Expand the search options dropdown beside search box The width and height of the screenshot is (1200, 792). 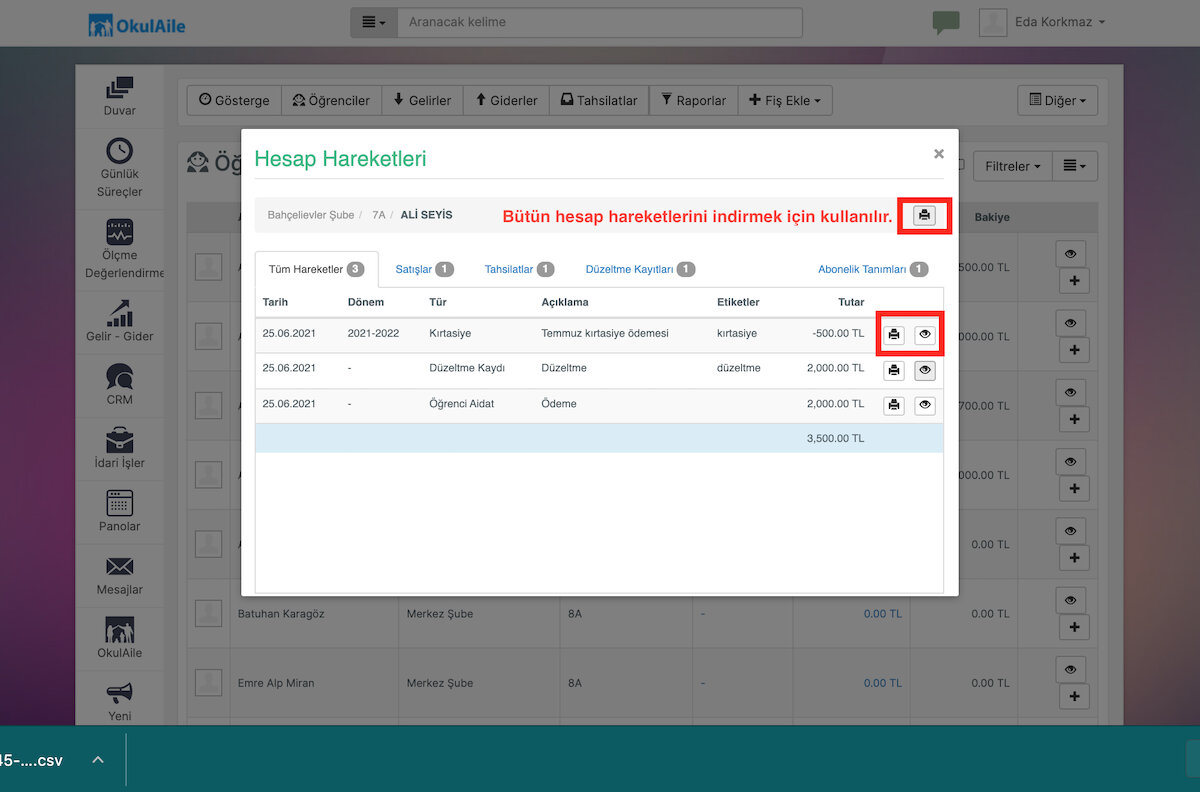pos(373,22)
